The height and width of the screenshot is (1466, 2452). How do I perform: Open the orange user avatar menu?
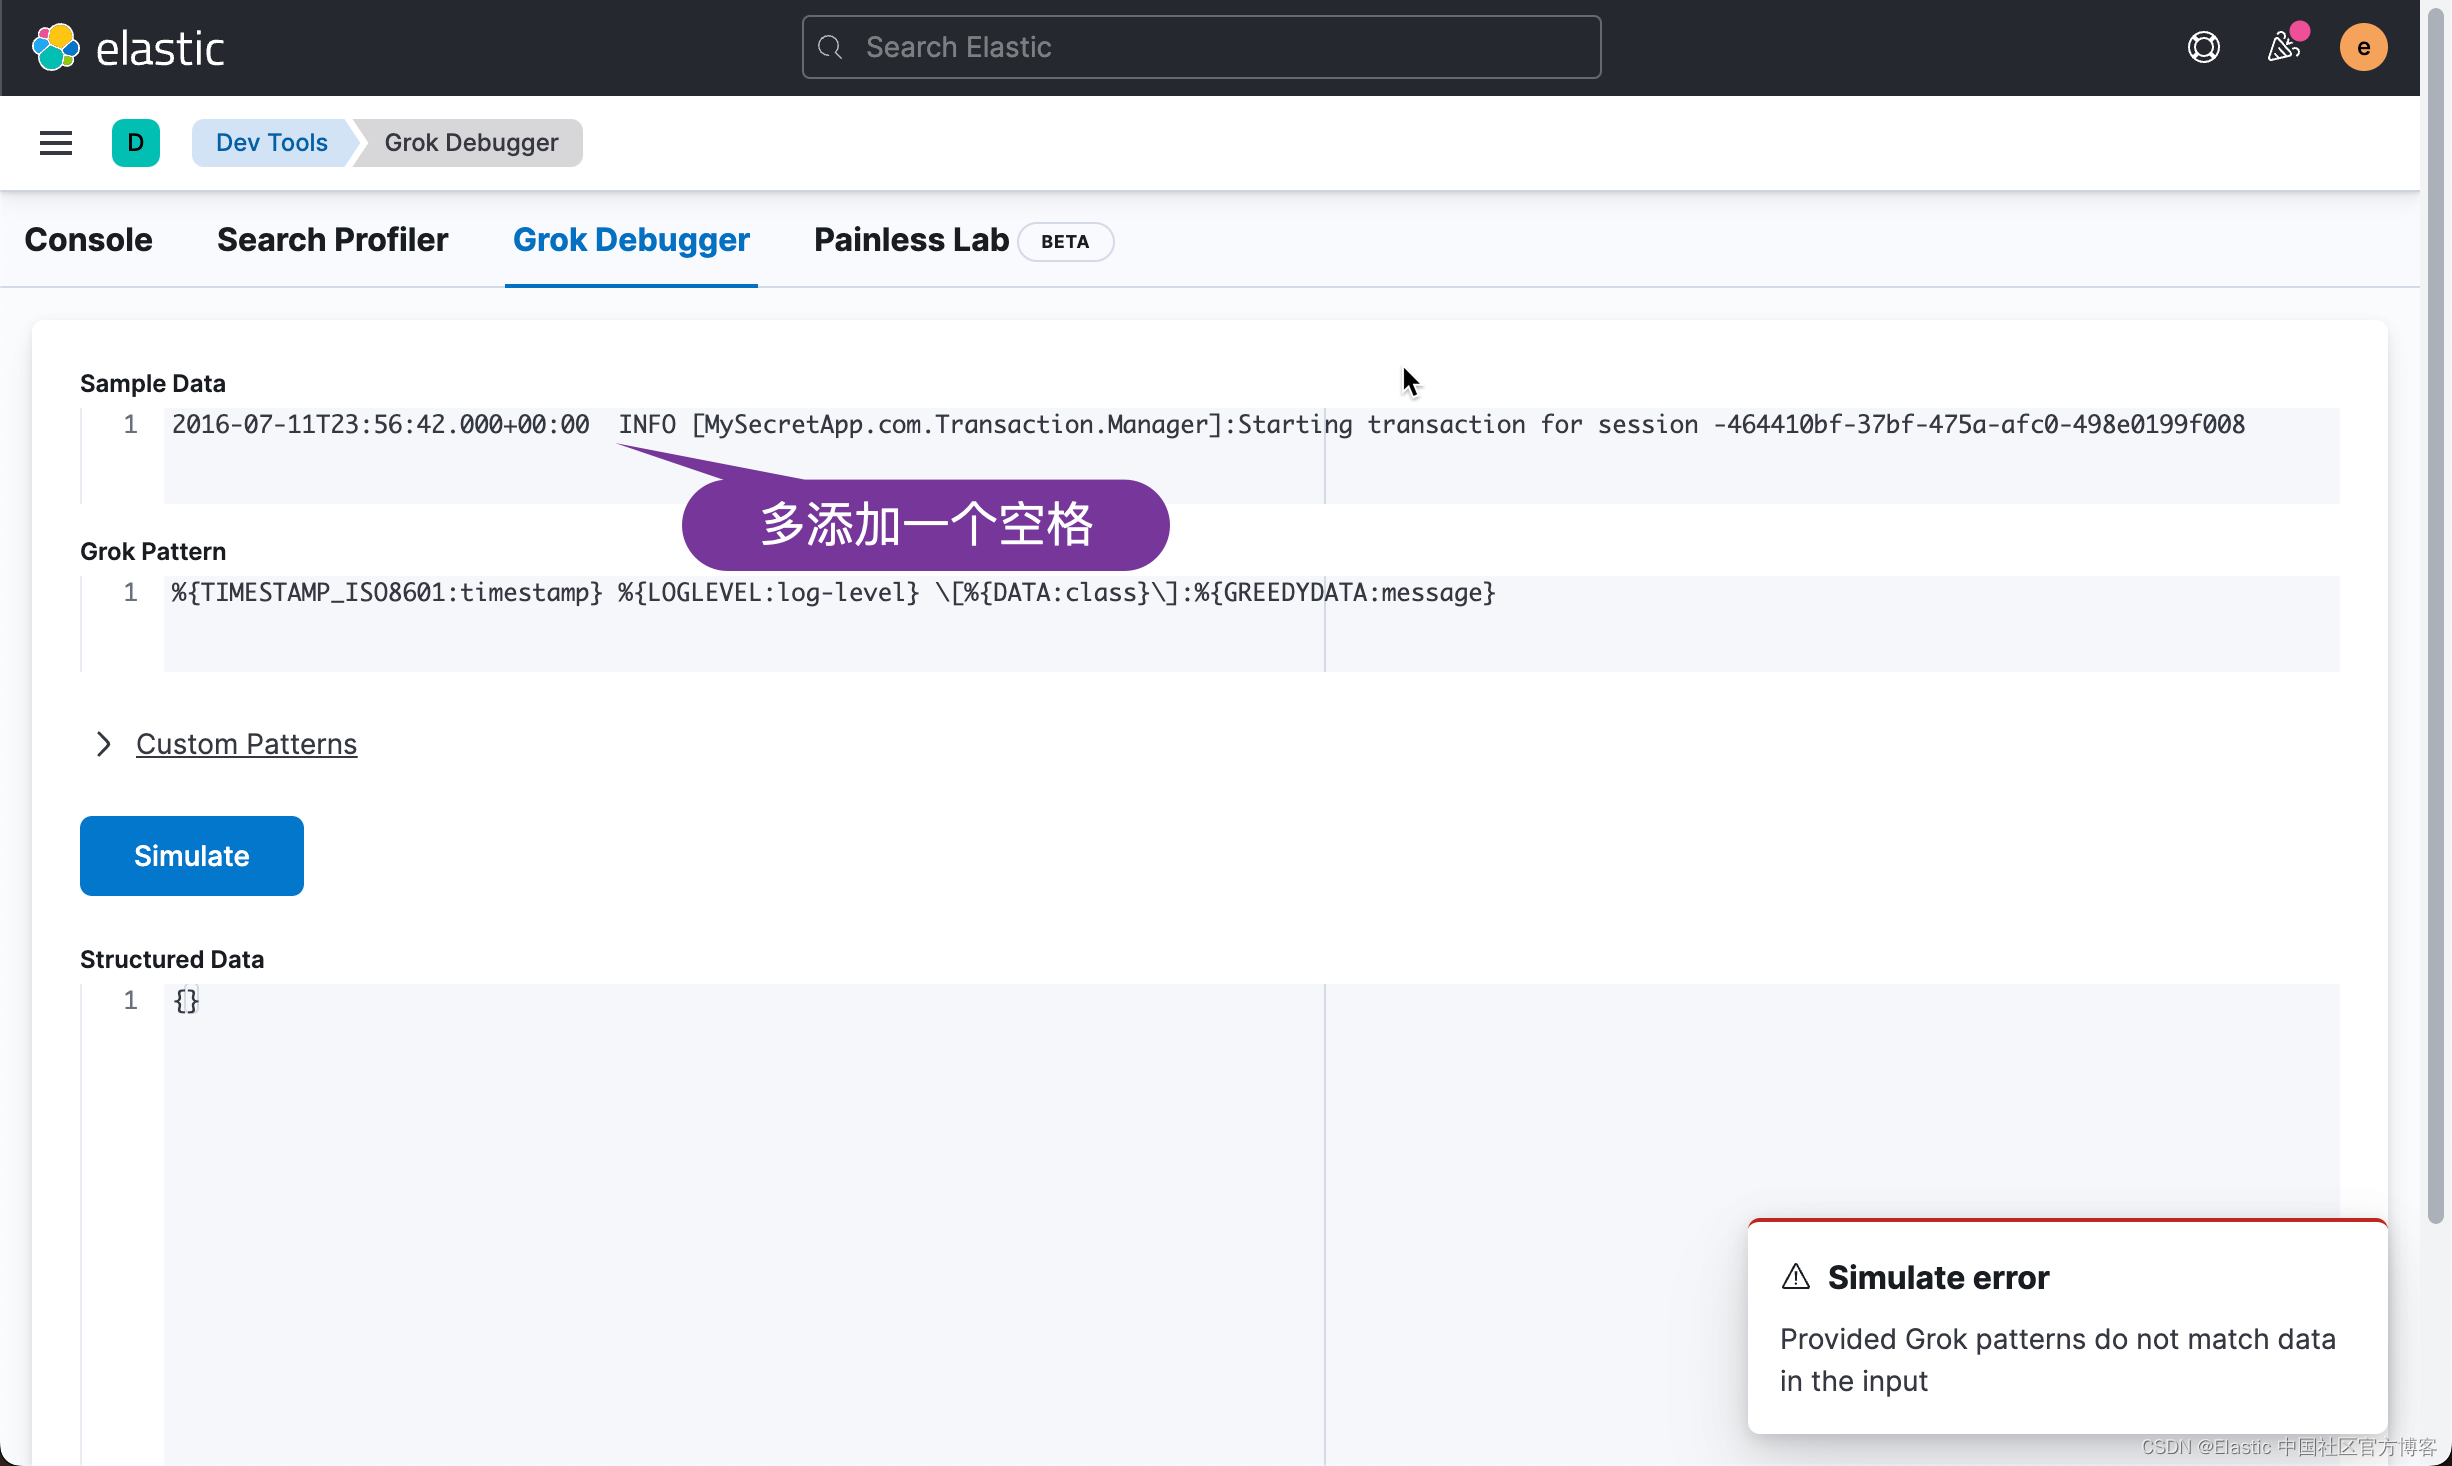(x=2363, y=47)
